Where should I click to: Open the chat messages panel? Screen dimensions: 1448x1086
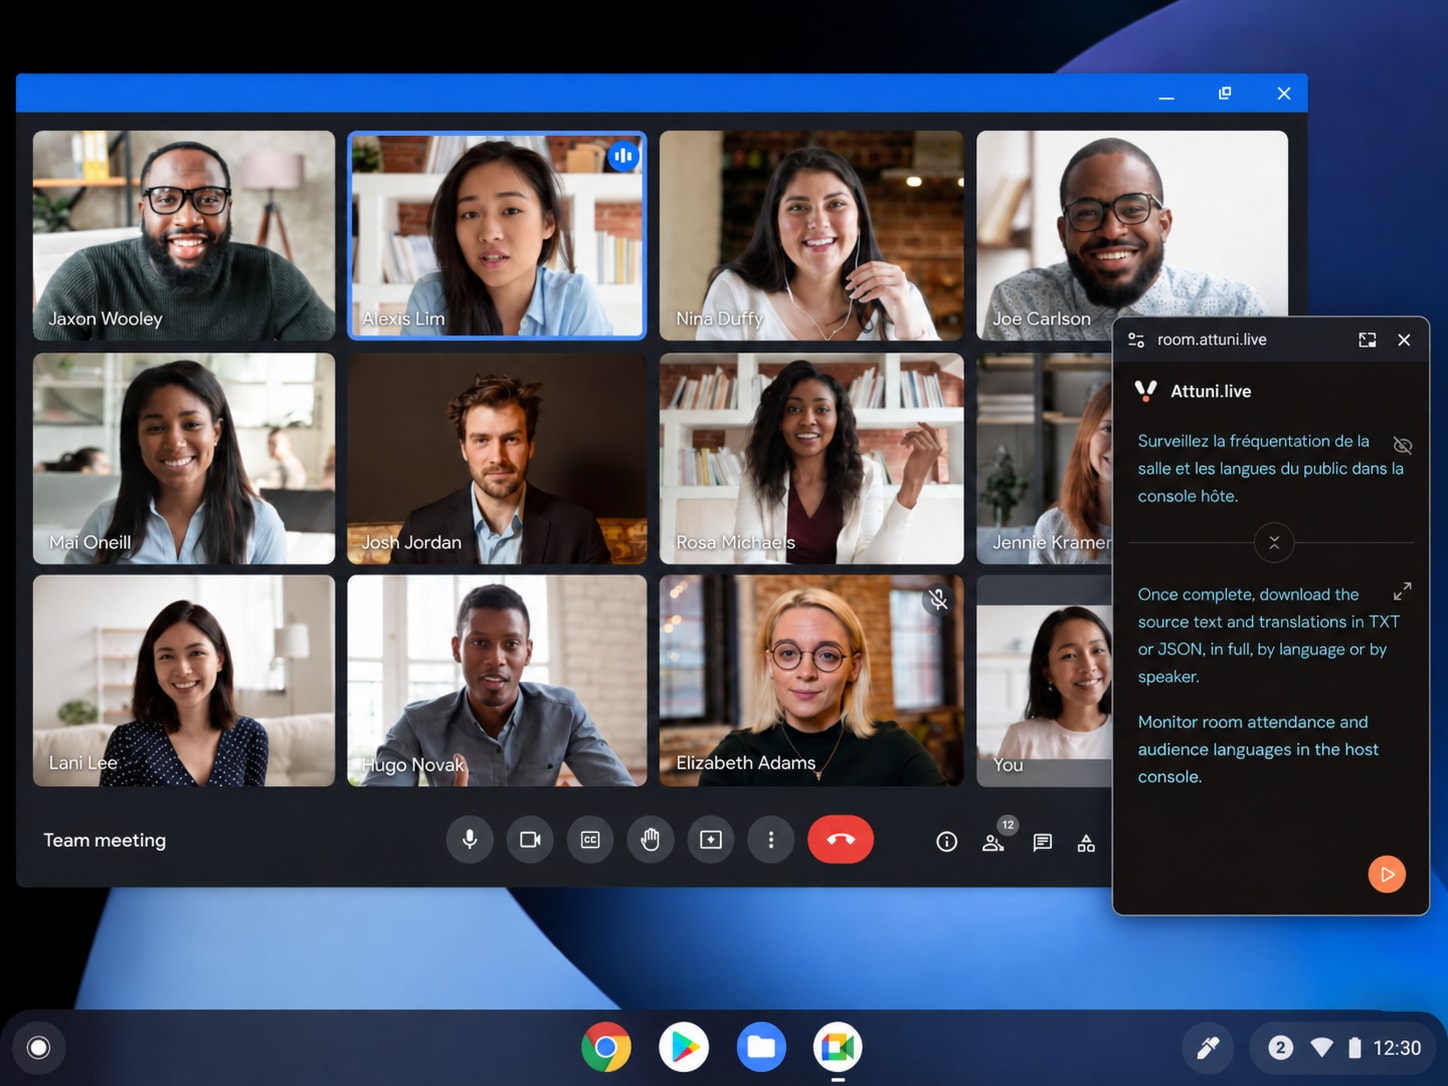pos(1042,842)
